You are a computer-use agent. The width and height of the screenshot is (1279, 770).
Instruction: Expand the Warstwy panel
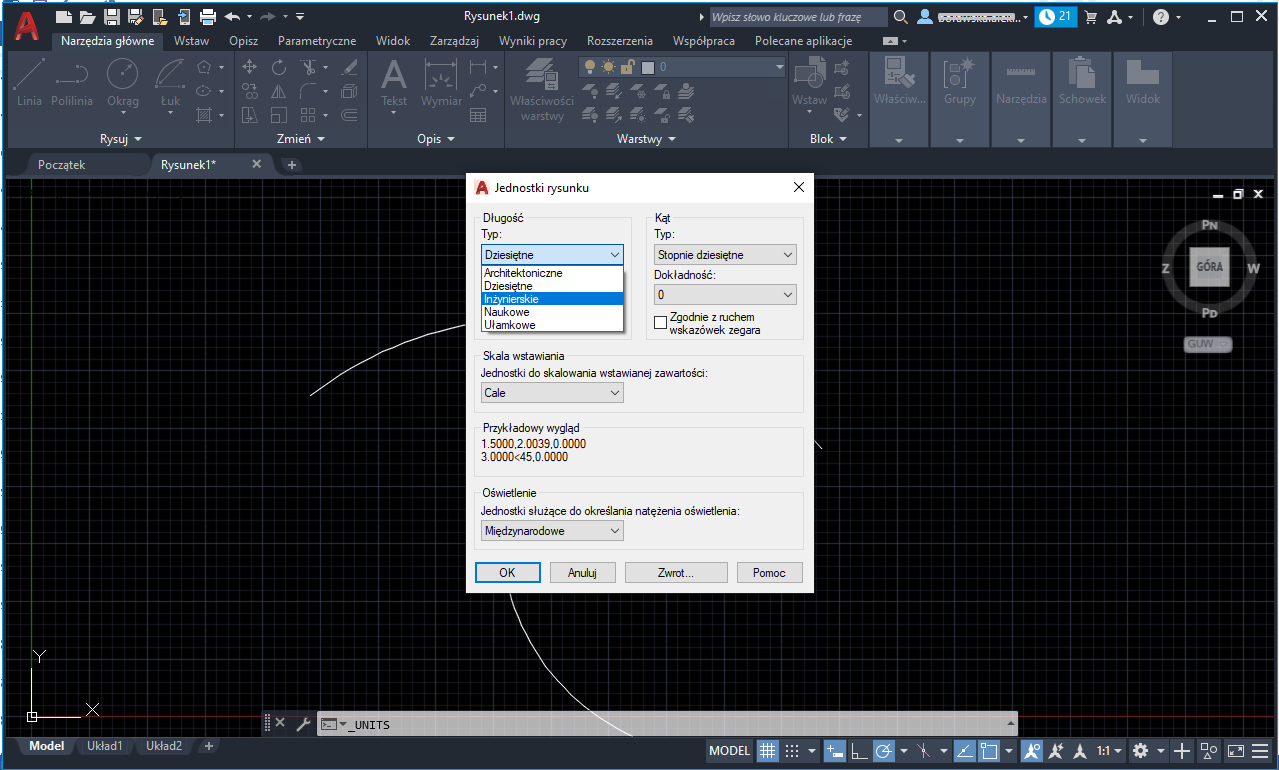point(646,139)
